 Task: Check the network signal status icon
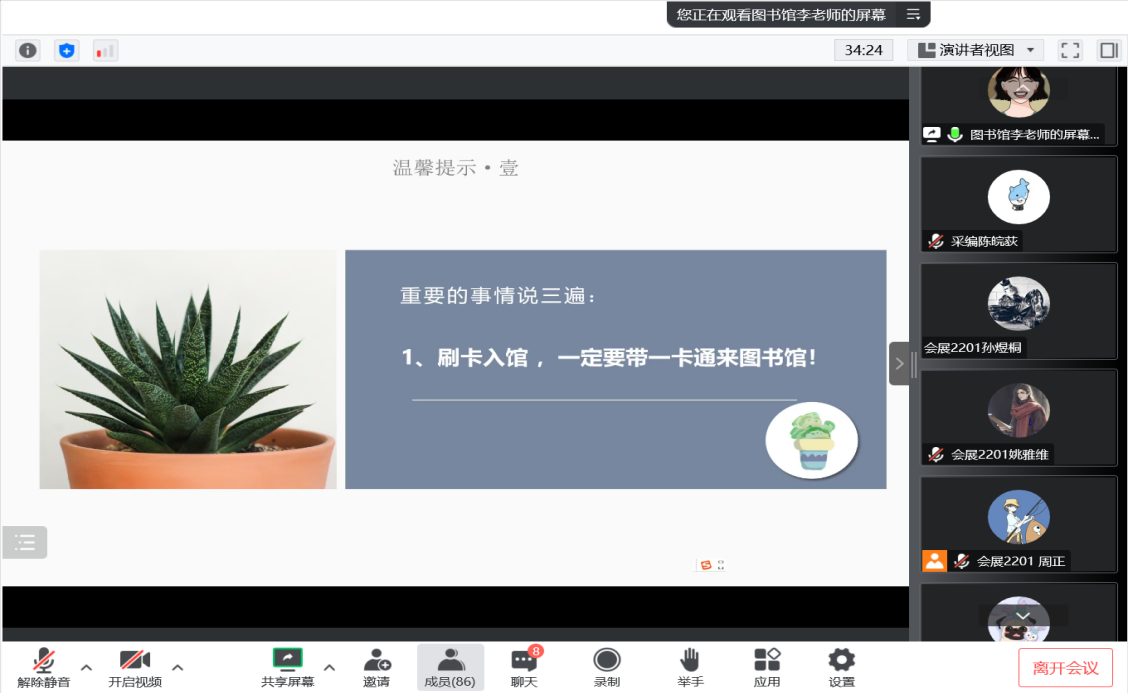pyautogui.click(x=105, y=50)
